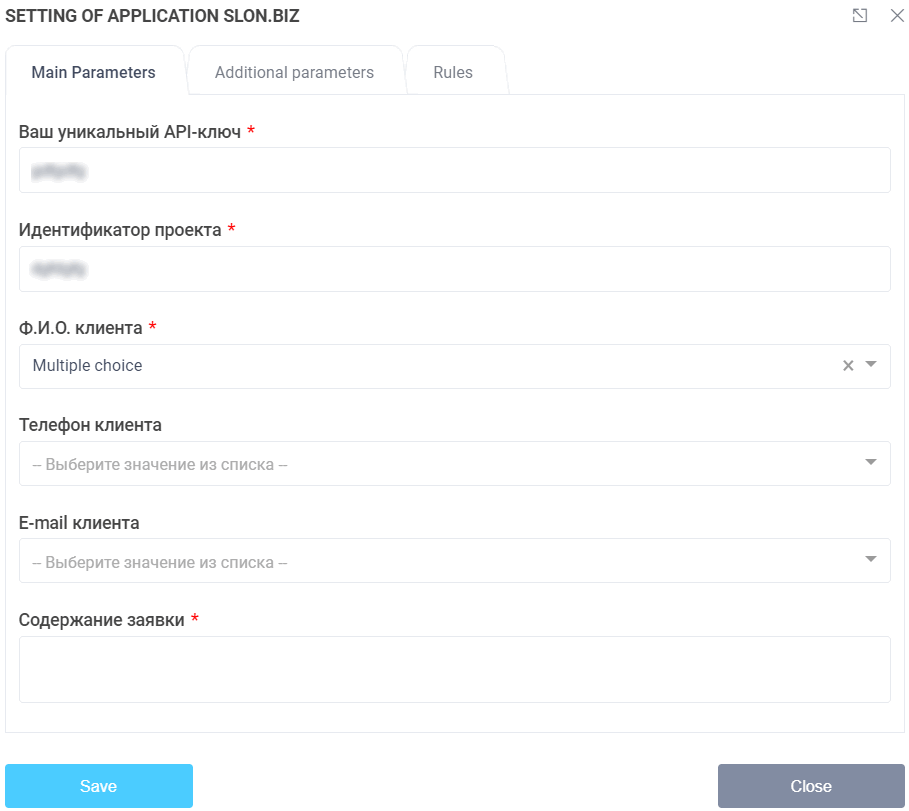Click the Ф.И.О. клиента dropdown arrow
Image resolution: width=909 pixels, height=811 pixels.
pos(870,365)
